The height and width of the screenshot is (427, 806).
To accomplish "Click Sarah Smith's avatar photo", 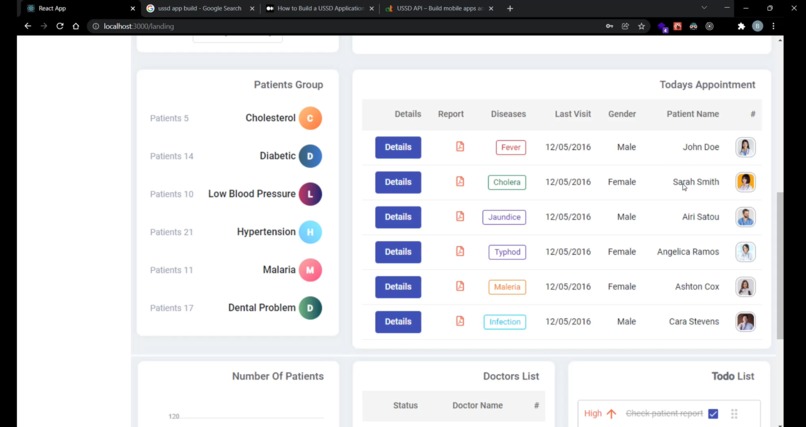I will pyautogui.click(x=745, y=182).
